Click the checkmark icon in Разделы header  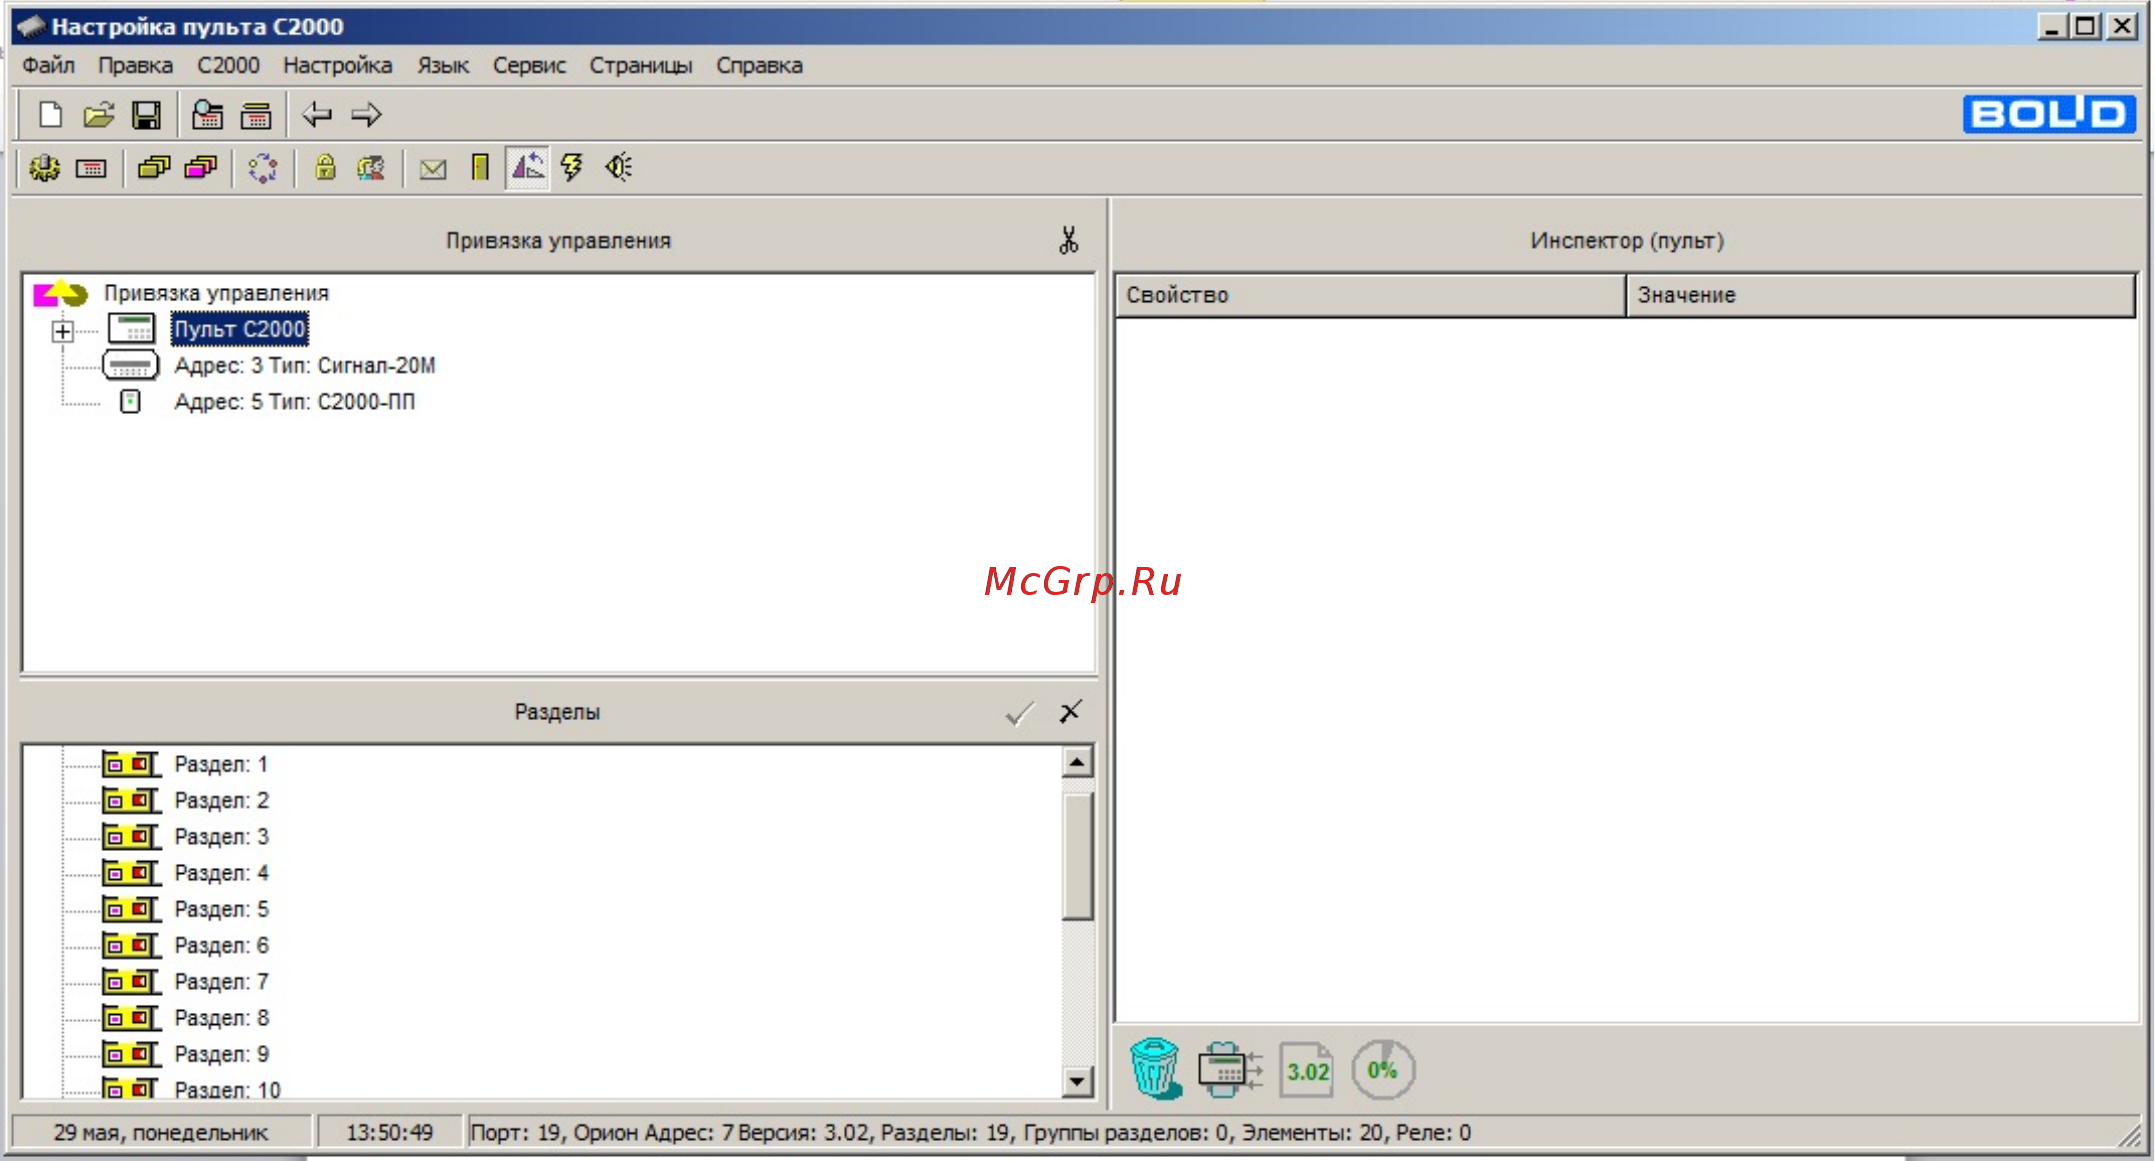click(x=1019, y=713)
